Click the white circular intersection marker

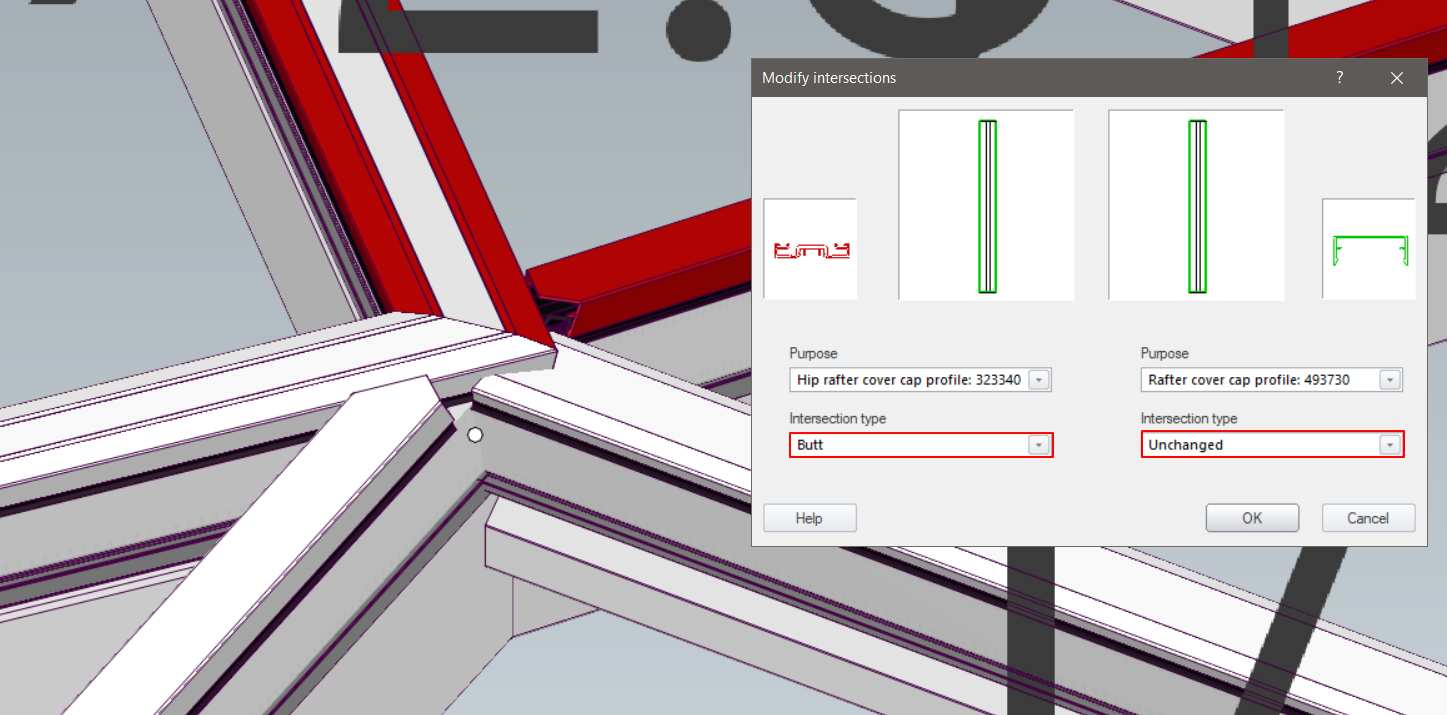click(475, 435)
